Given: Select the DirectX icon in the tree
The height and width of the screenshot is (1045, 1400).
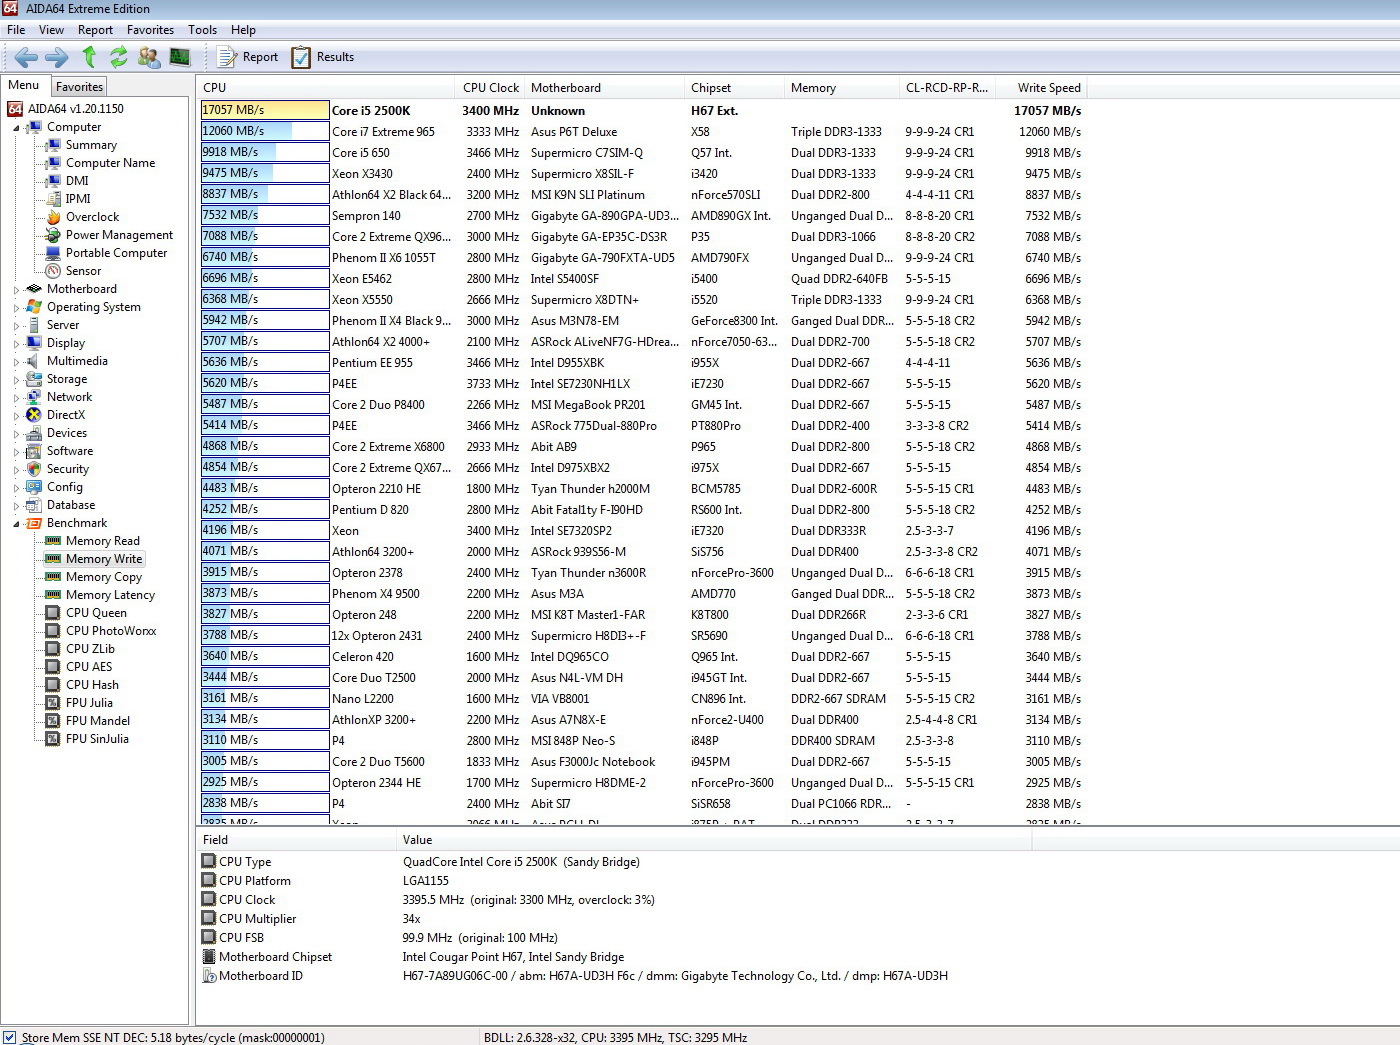Looking at the screenshot, I should [x=34, y=415].
